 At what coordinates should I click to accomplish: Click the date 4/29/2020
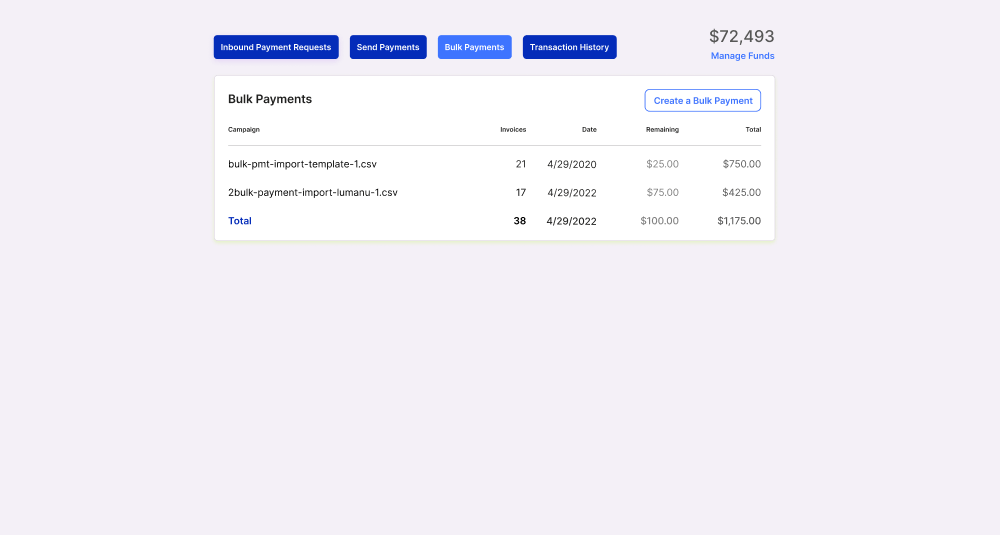(571, 165)
